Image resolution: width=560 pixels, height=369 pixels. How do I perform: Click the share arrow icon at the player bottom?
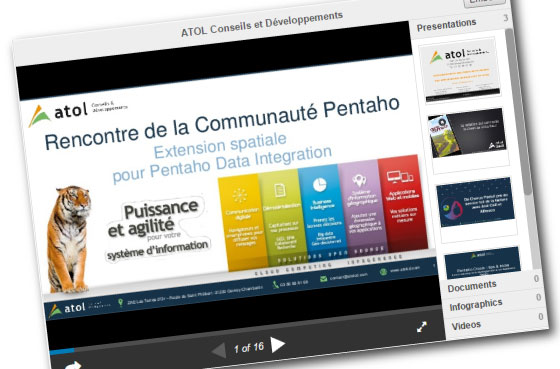tap(73, 365)
